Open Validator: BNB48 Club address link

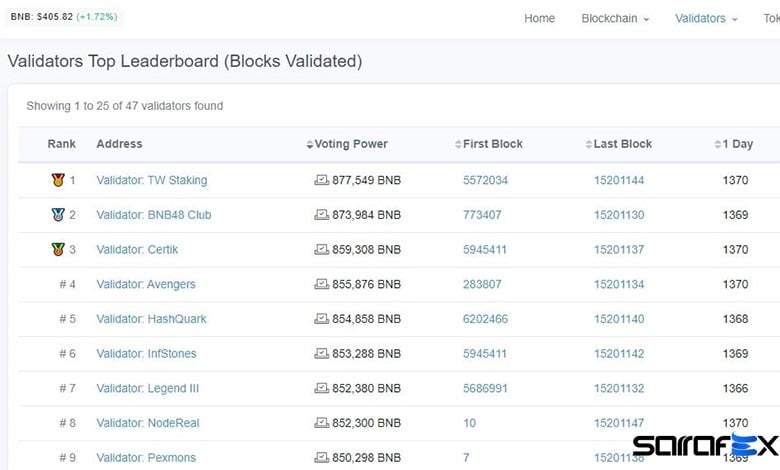154,215
